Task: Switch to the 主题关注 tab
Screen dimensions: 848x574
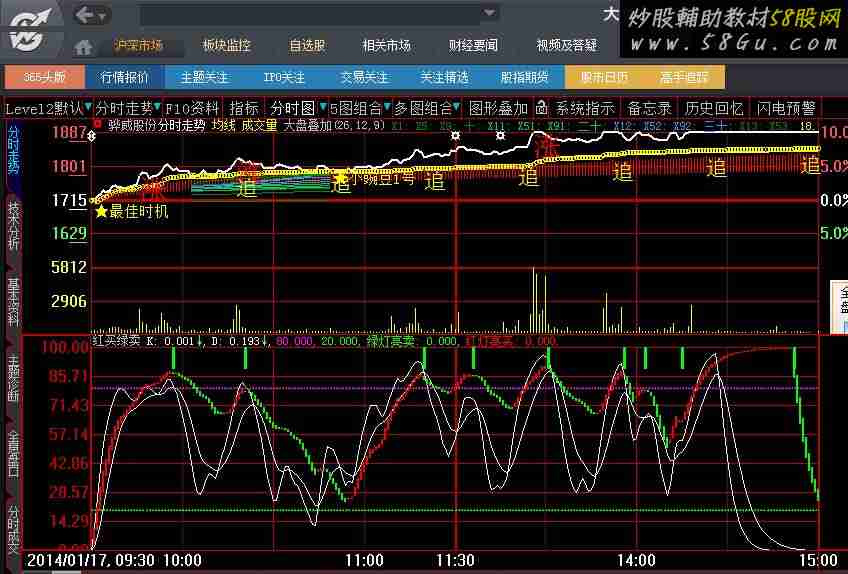Action: coord(204,77)
